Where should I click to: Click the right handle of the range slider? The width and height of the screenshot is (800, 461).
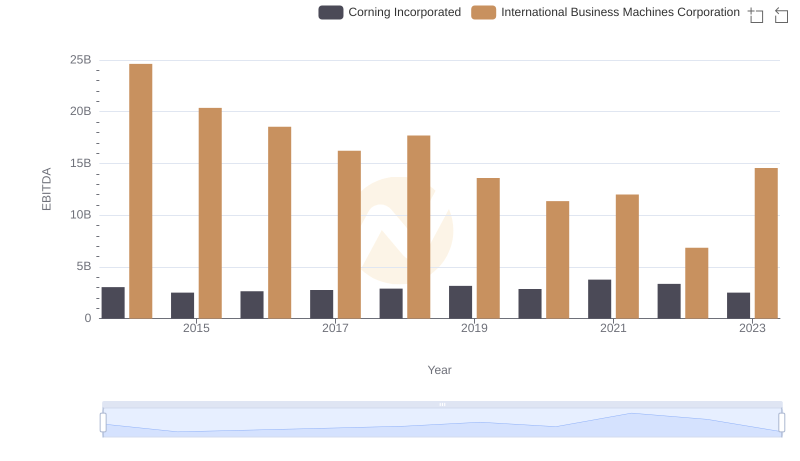[x=782, y=422]
